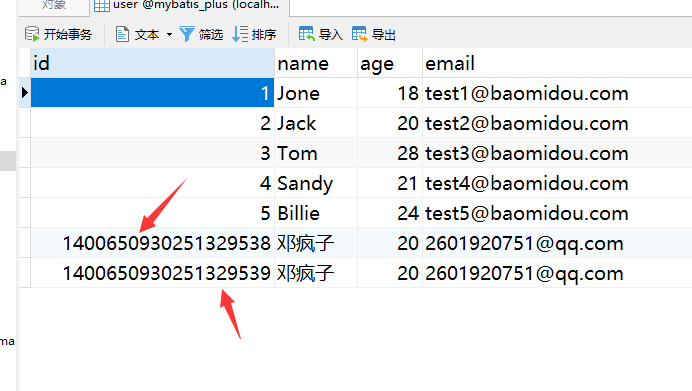Click the Begin Transaction (开始事务) icon
The height and width of the screenshot is (391, 692).
(32, 34)
